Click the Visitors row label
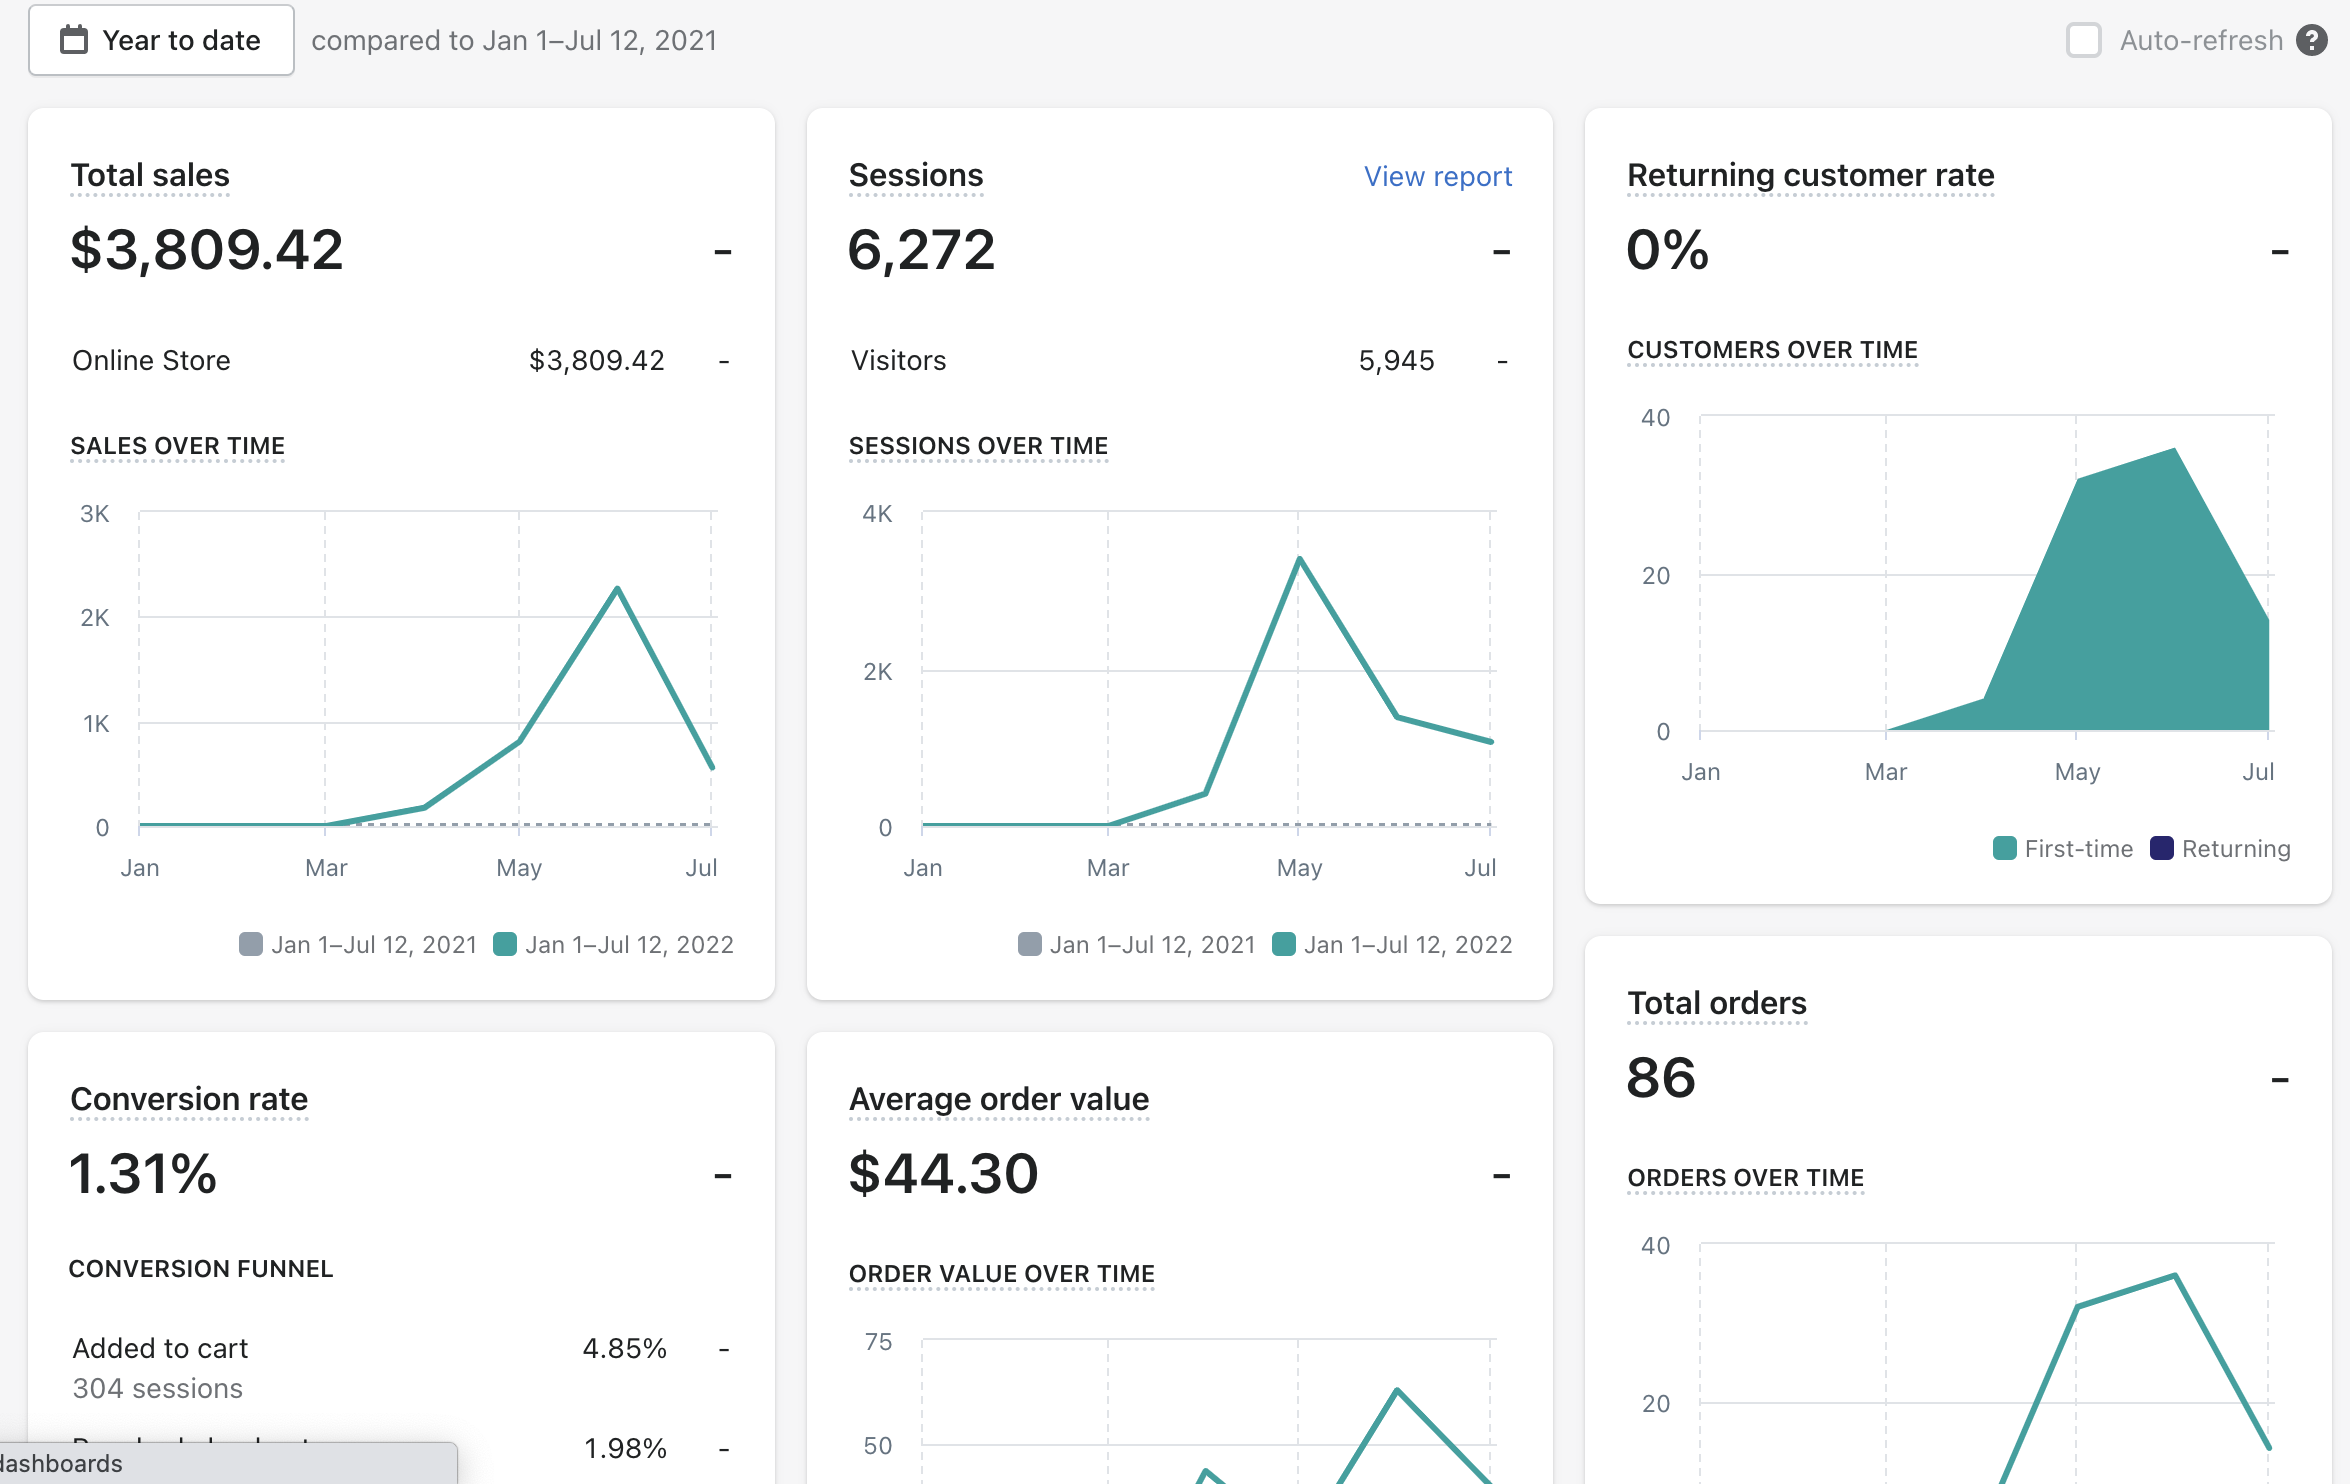 pyautogui.click(x=898, y=360)
